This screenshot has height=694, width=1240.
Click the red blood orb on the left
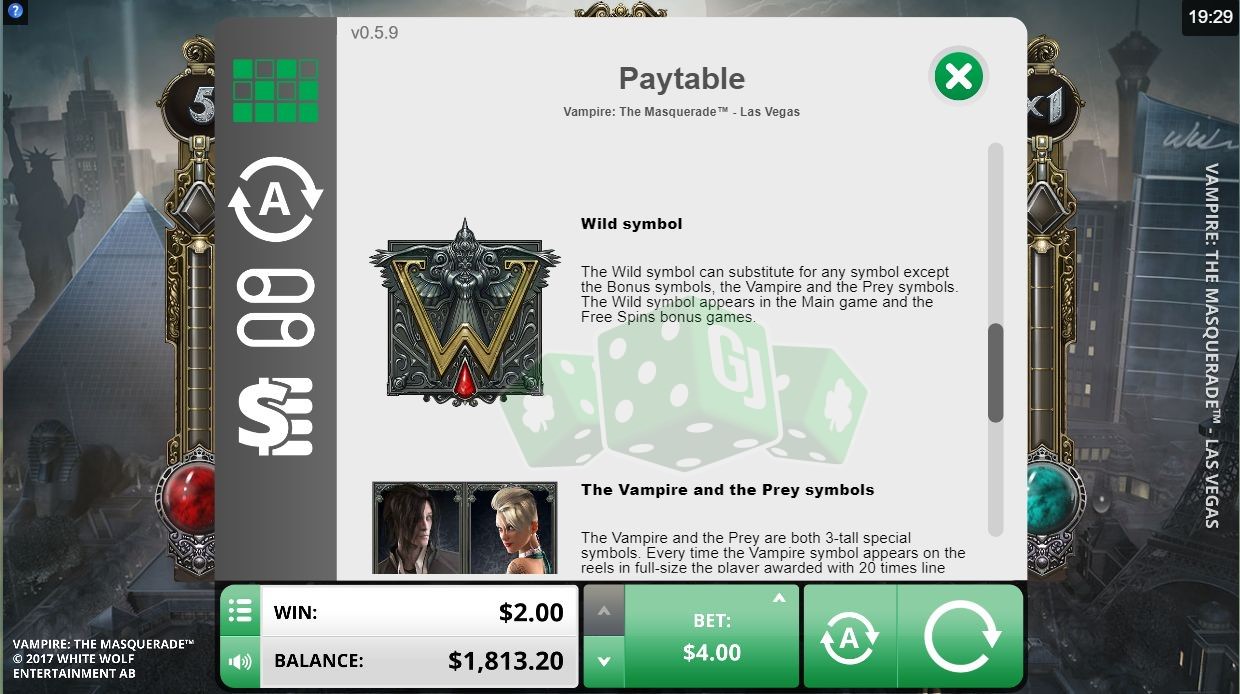pyautogui.click(x=188, y=497)
